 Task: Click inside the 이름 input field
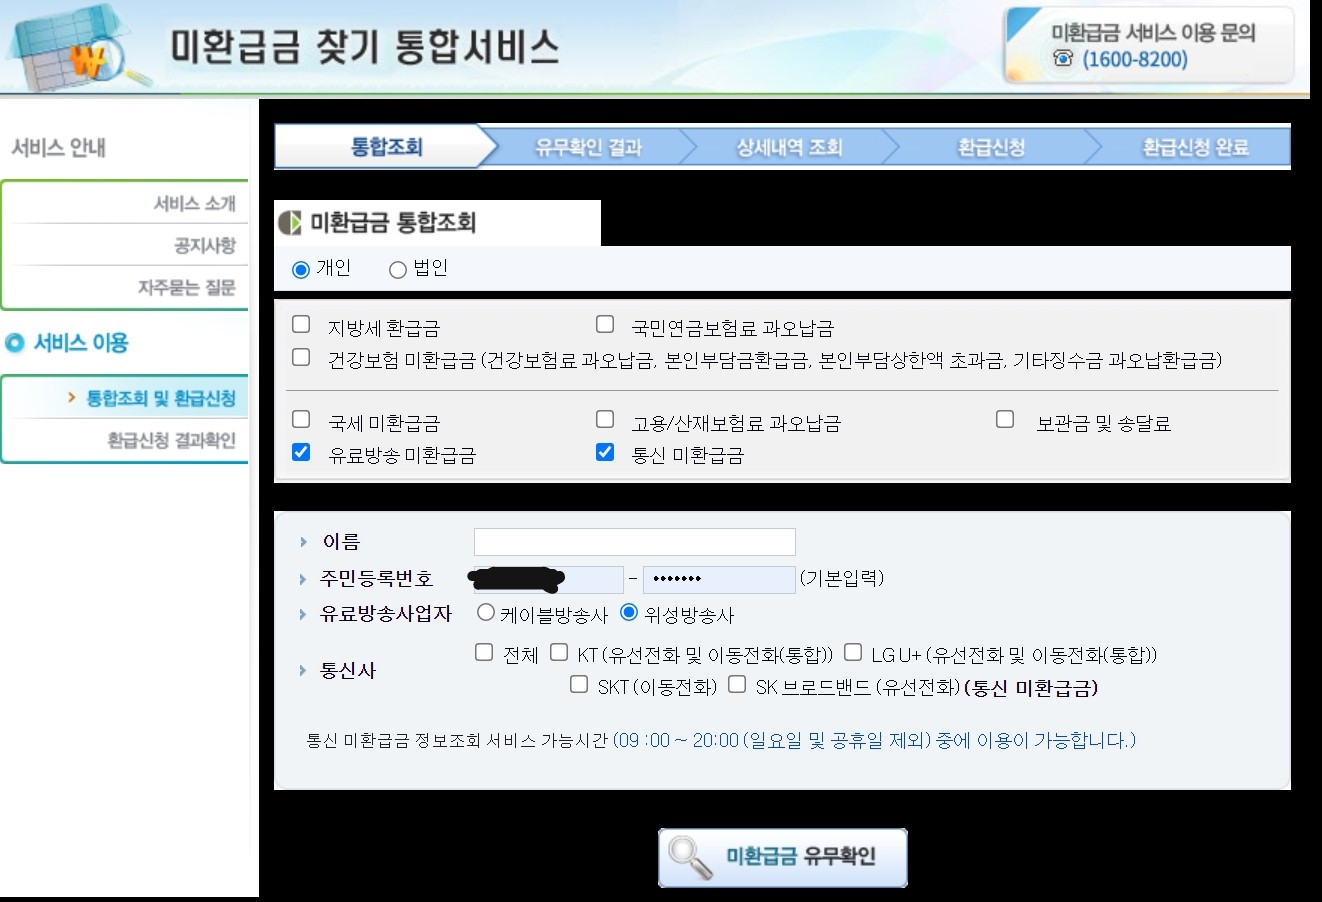point(634,541)
